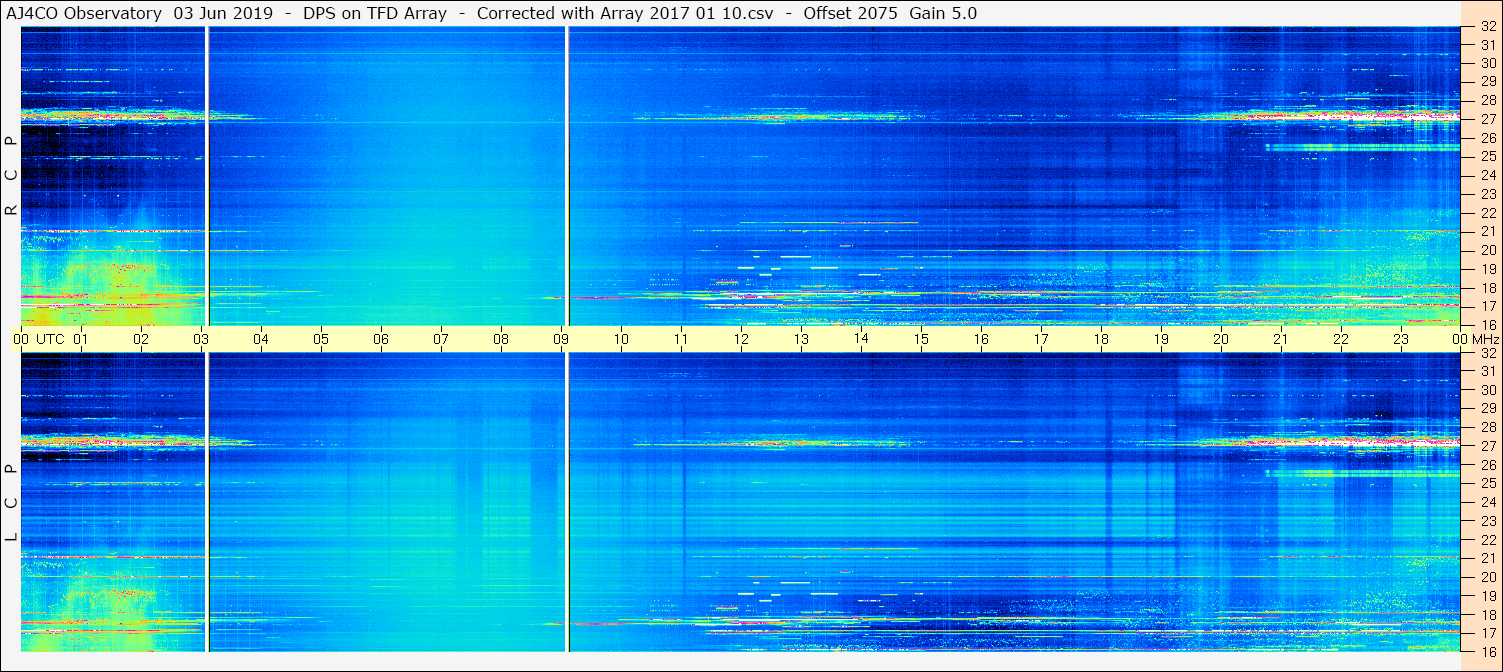Click the 27 MHz label on the upper RCP scale
The height and width of the screenshot is (672, 1503).
pyautogui.click(x=1488, y=118)
